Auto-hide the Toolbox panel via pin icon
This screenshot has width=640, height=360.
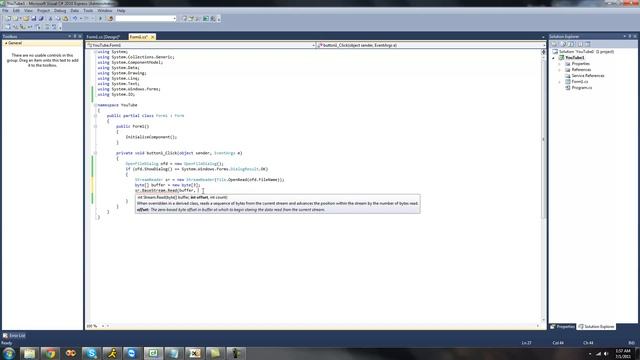[x=75, y=36]
